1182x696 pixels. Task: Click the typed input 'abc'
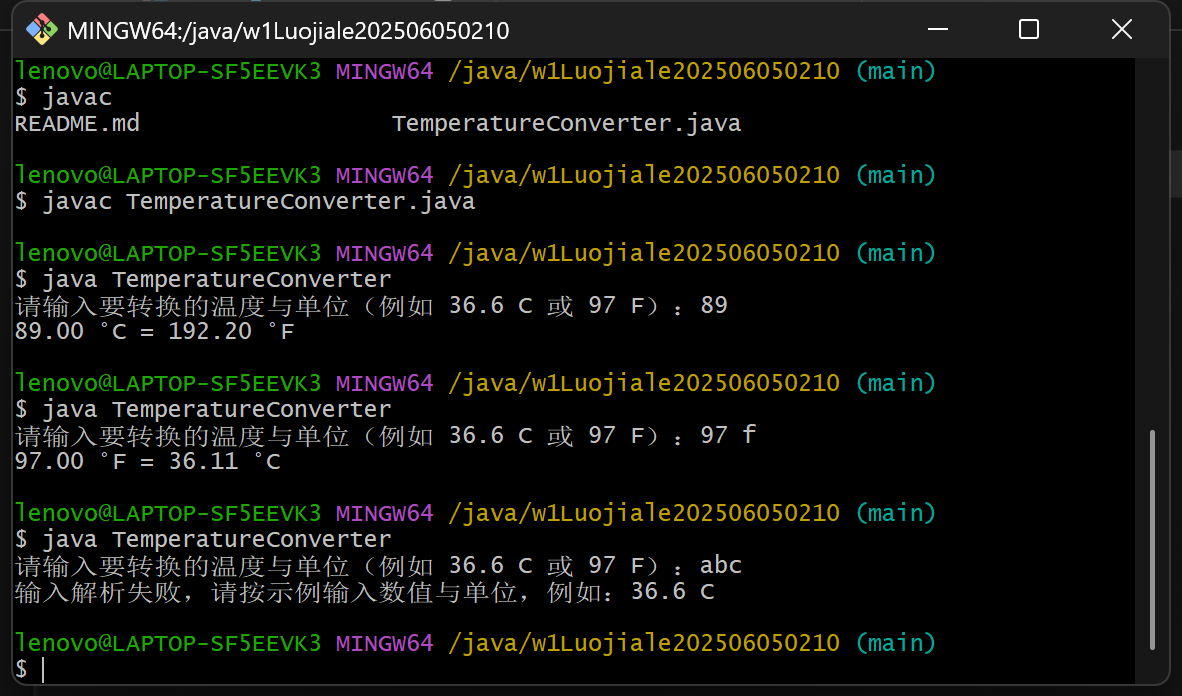[x=720, y=566]
